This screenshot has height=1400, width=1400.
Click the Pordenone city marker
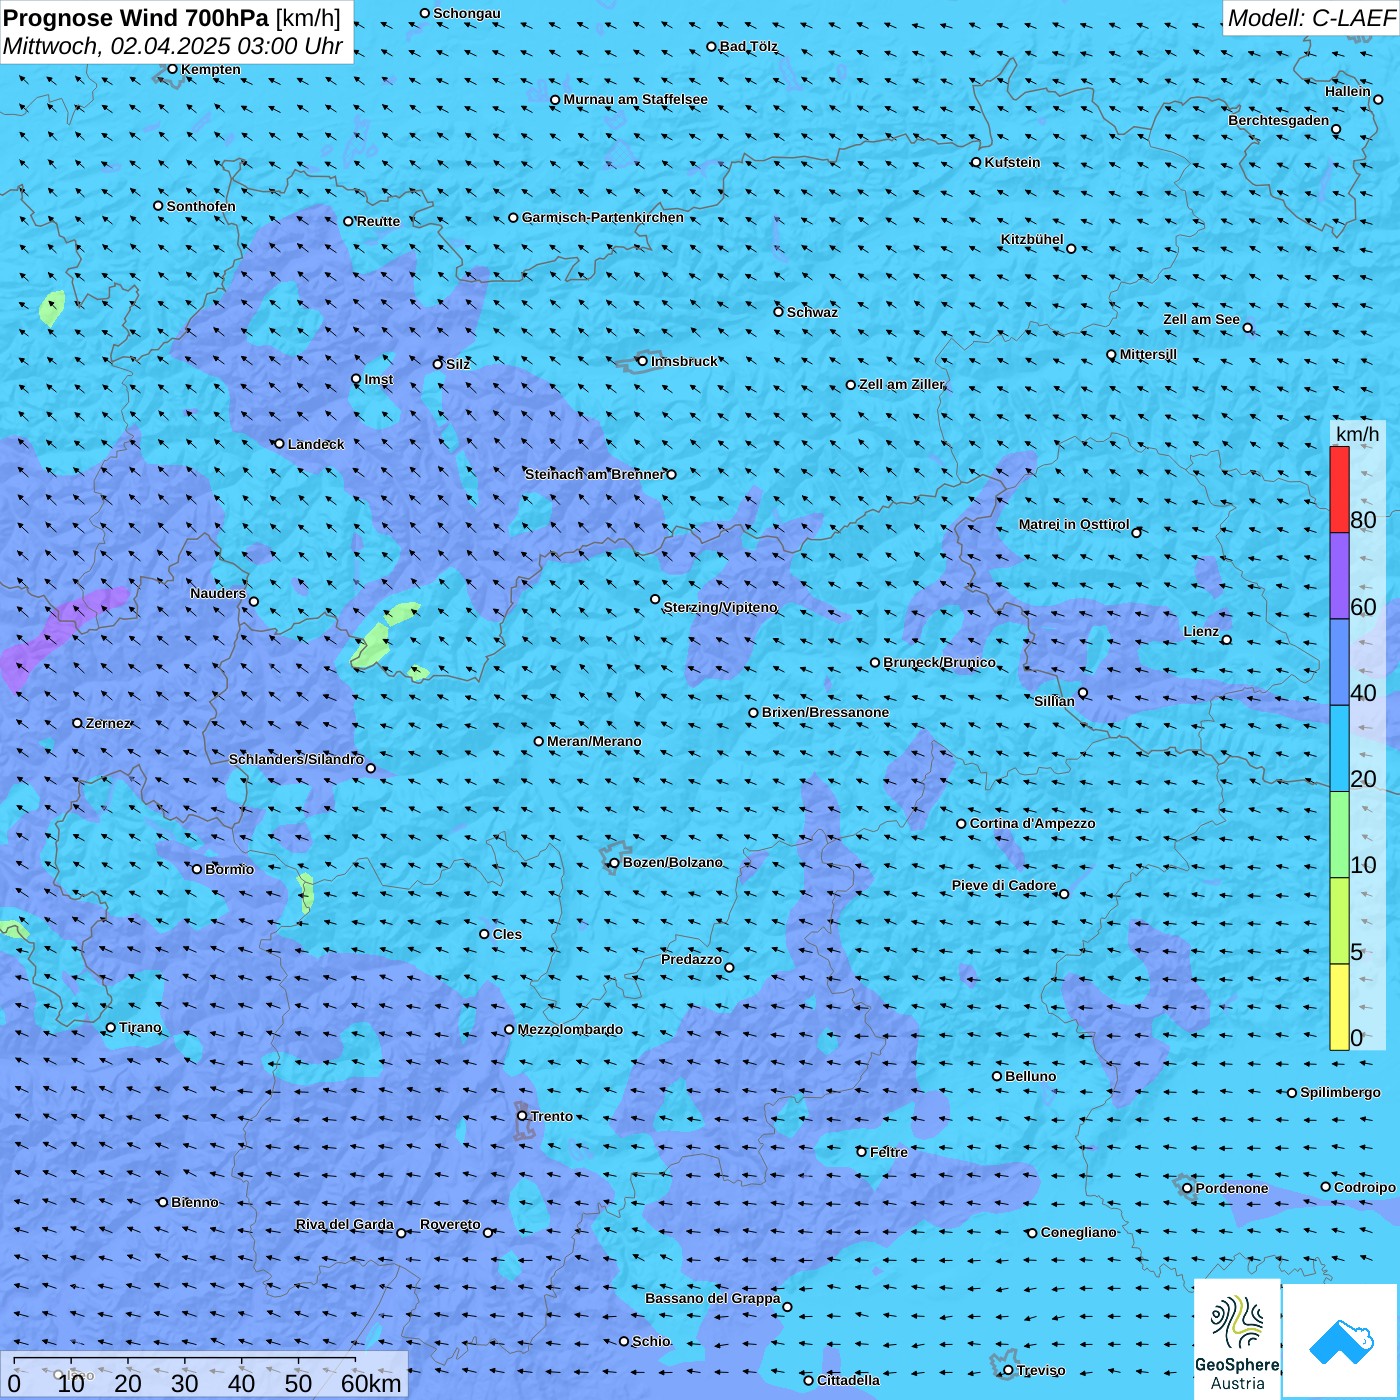[1187, 1189]
